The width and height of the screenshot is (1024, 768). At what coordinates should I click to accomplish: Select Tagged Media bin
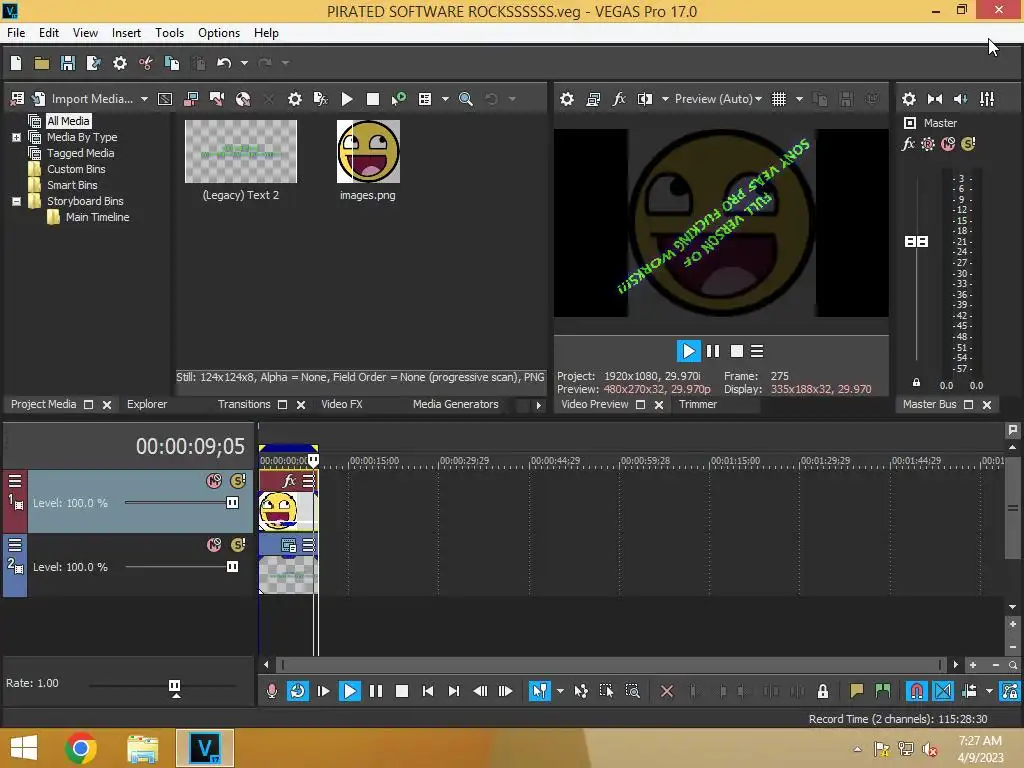(80, 153)
